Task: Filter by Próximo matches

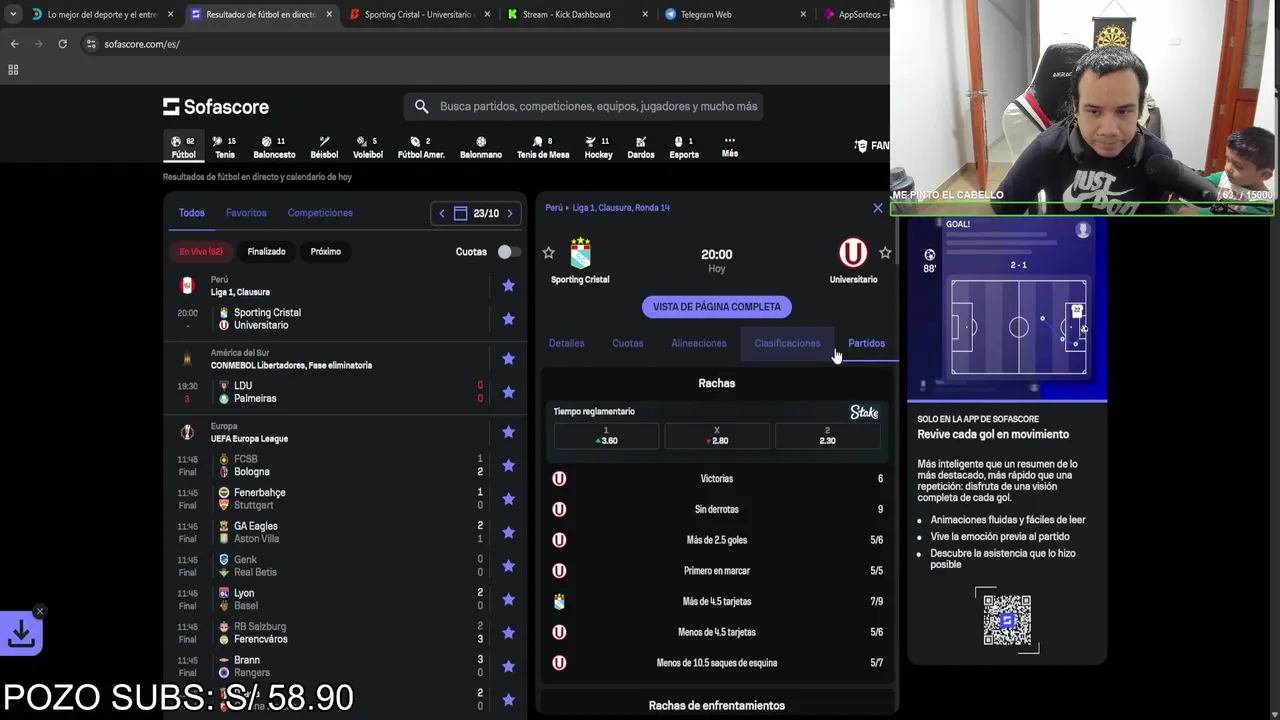Action: pyautogui.click(x=326, y=252)
